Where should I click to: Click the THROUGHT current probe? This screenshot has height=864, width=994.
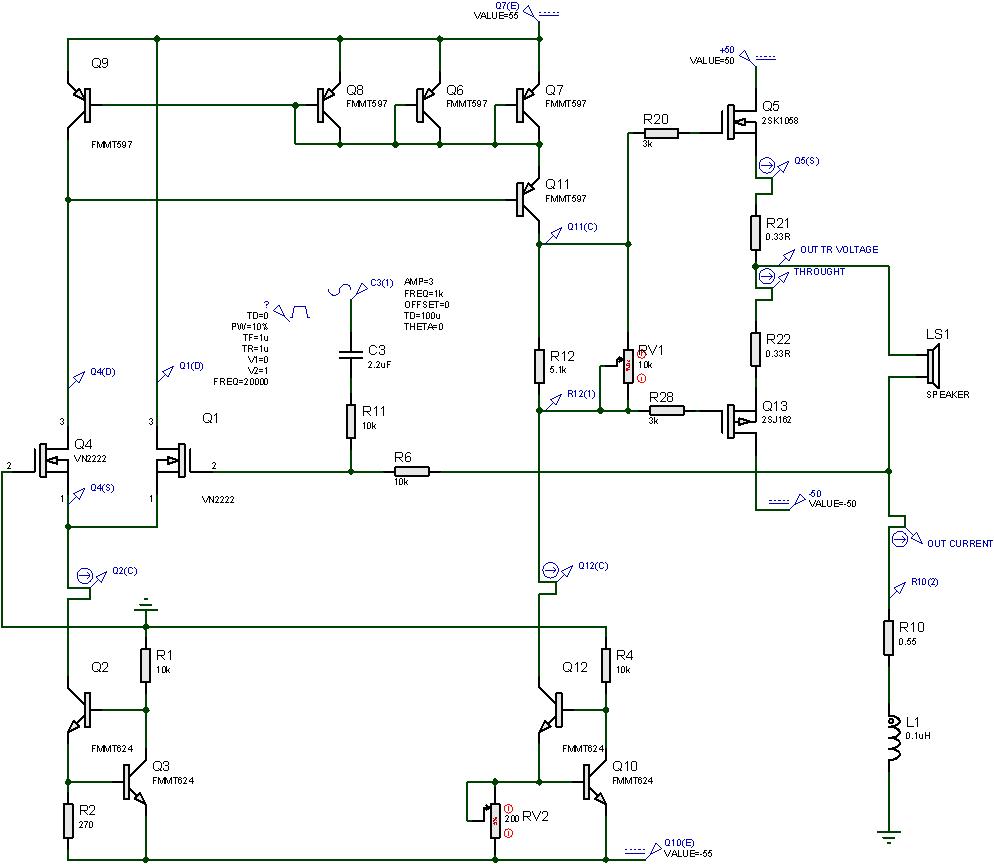pyautogui.click(x=774, y=277)
